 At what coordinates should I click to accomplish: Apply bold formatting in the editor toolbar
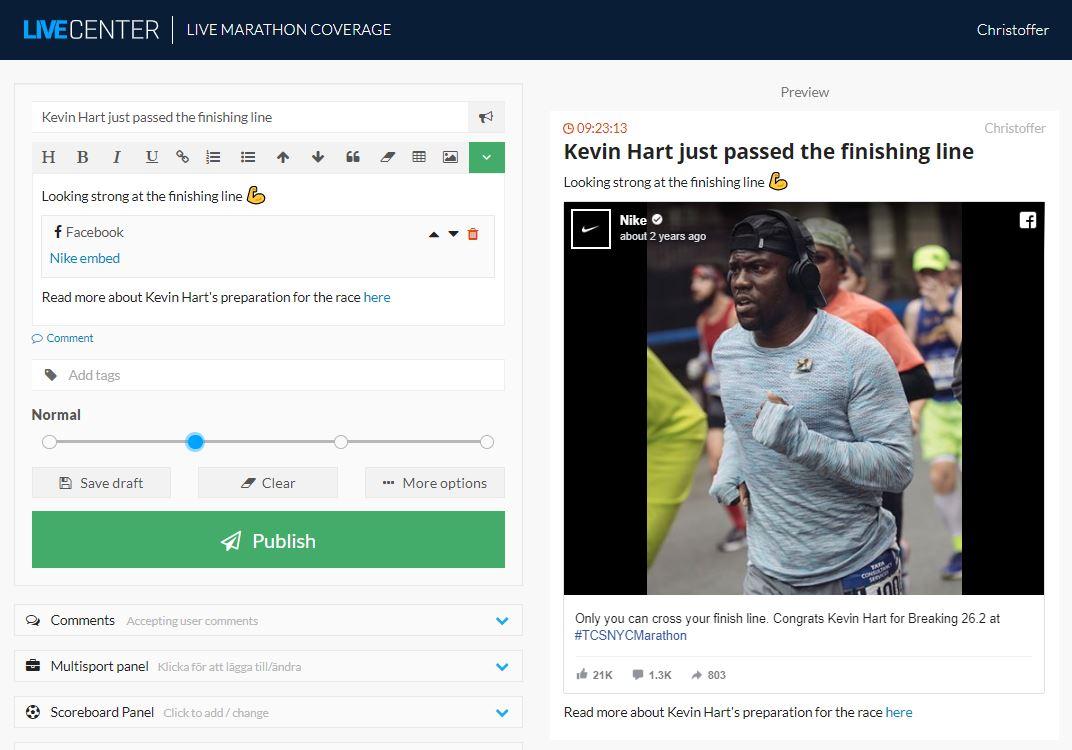tap(82, 157)
